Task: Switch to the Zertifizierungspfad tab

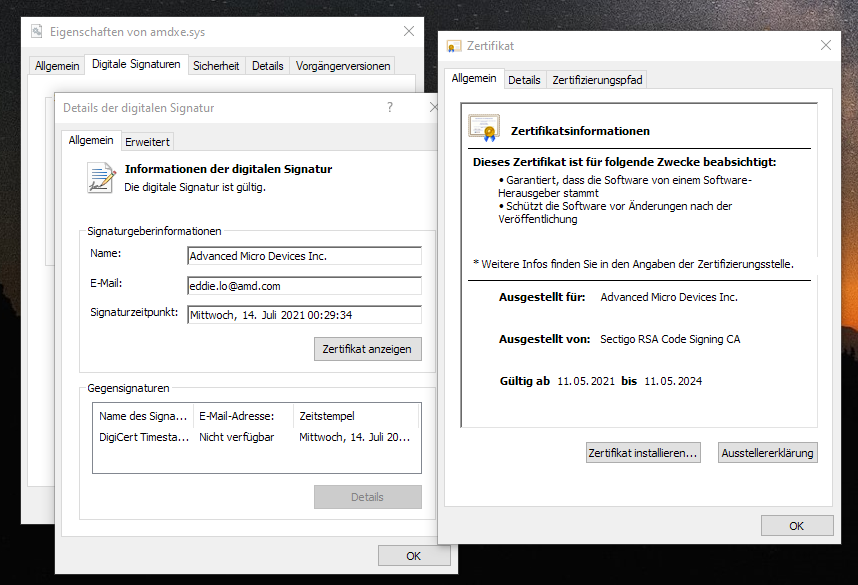Action: 598,80
